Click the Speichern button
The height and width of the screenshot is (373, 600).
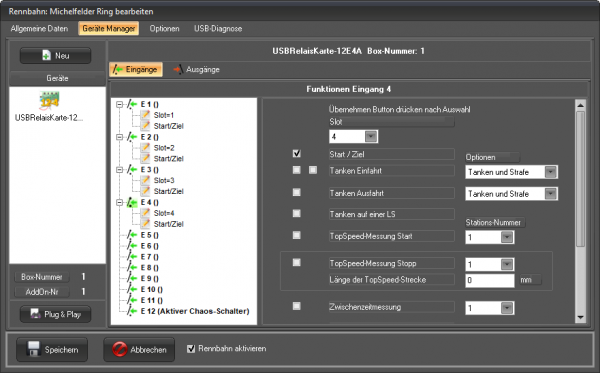pyautogui.click(x=52, y=349)
